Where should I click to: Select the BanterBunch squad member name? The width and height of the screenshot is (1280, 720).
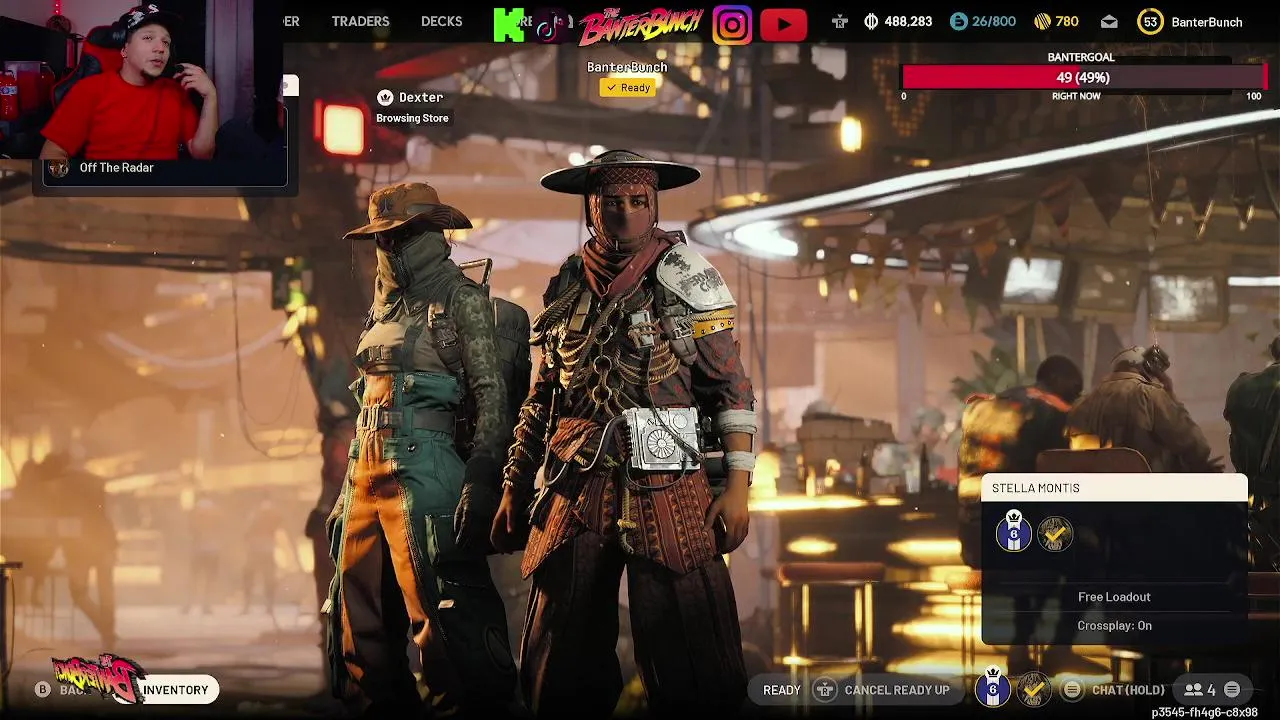click(627, 67)
